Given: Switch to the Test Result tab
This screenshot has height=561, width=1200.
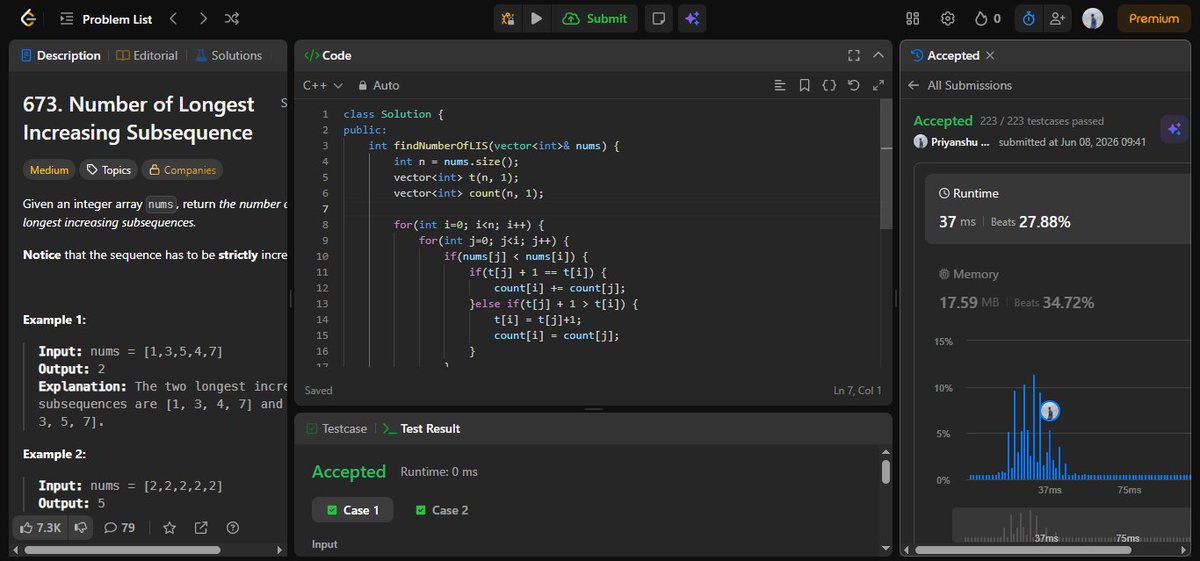Looking at the screenshot, I should (x=421, y=428).
